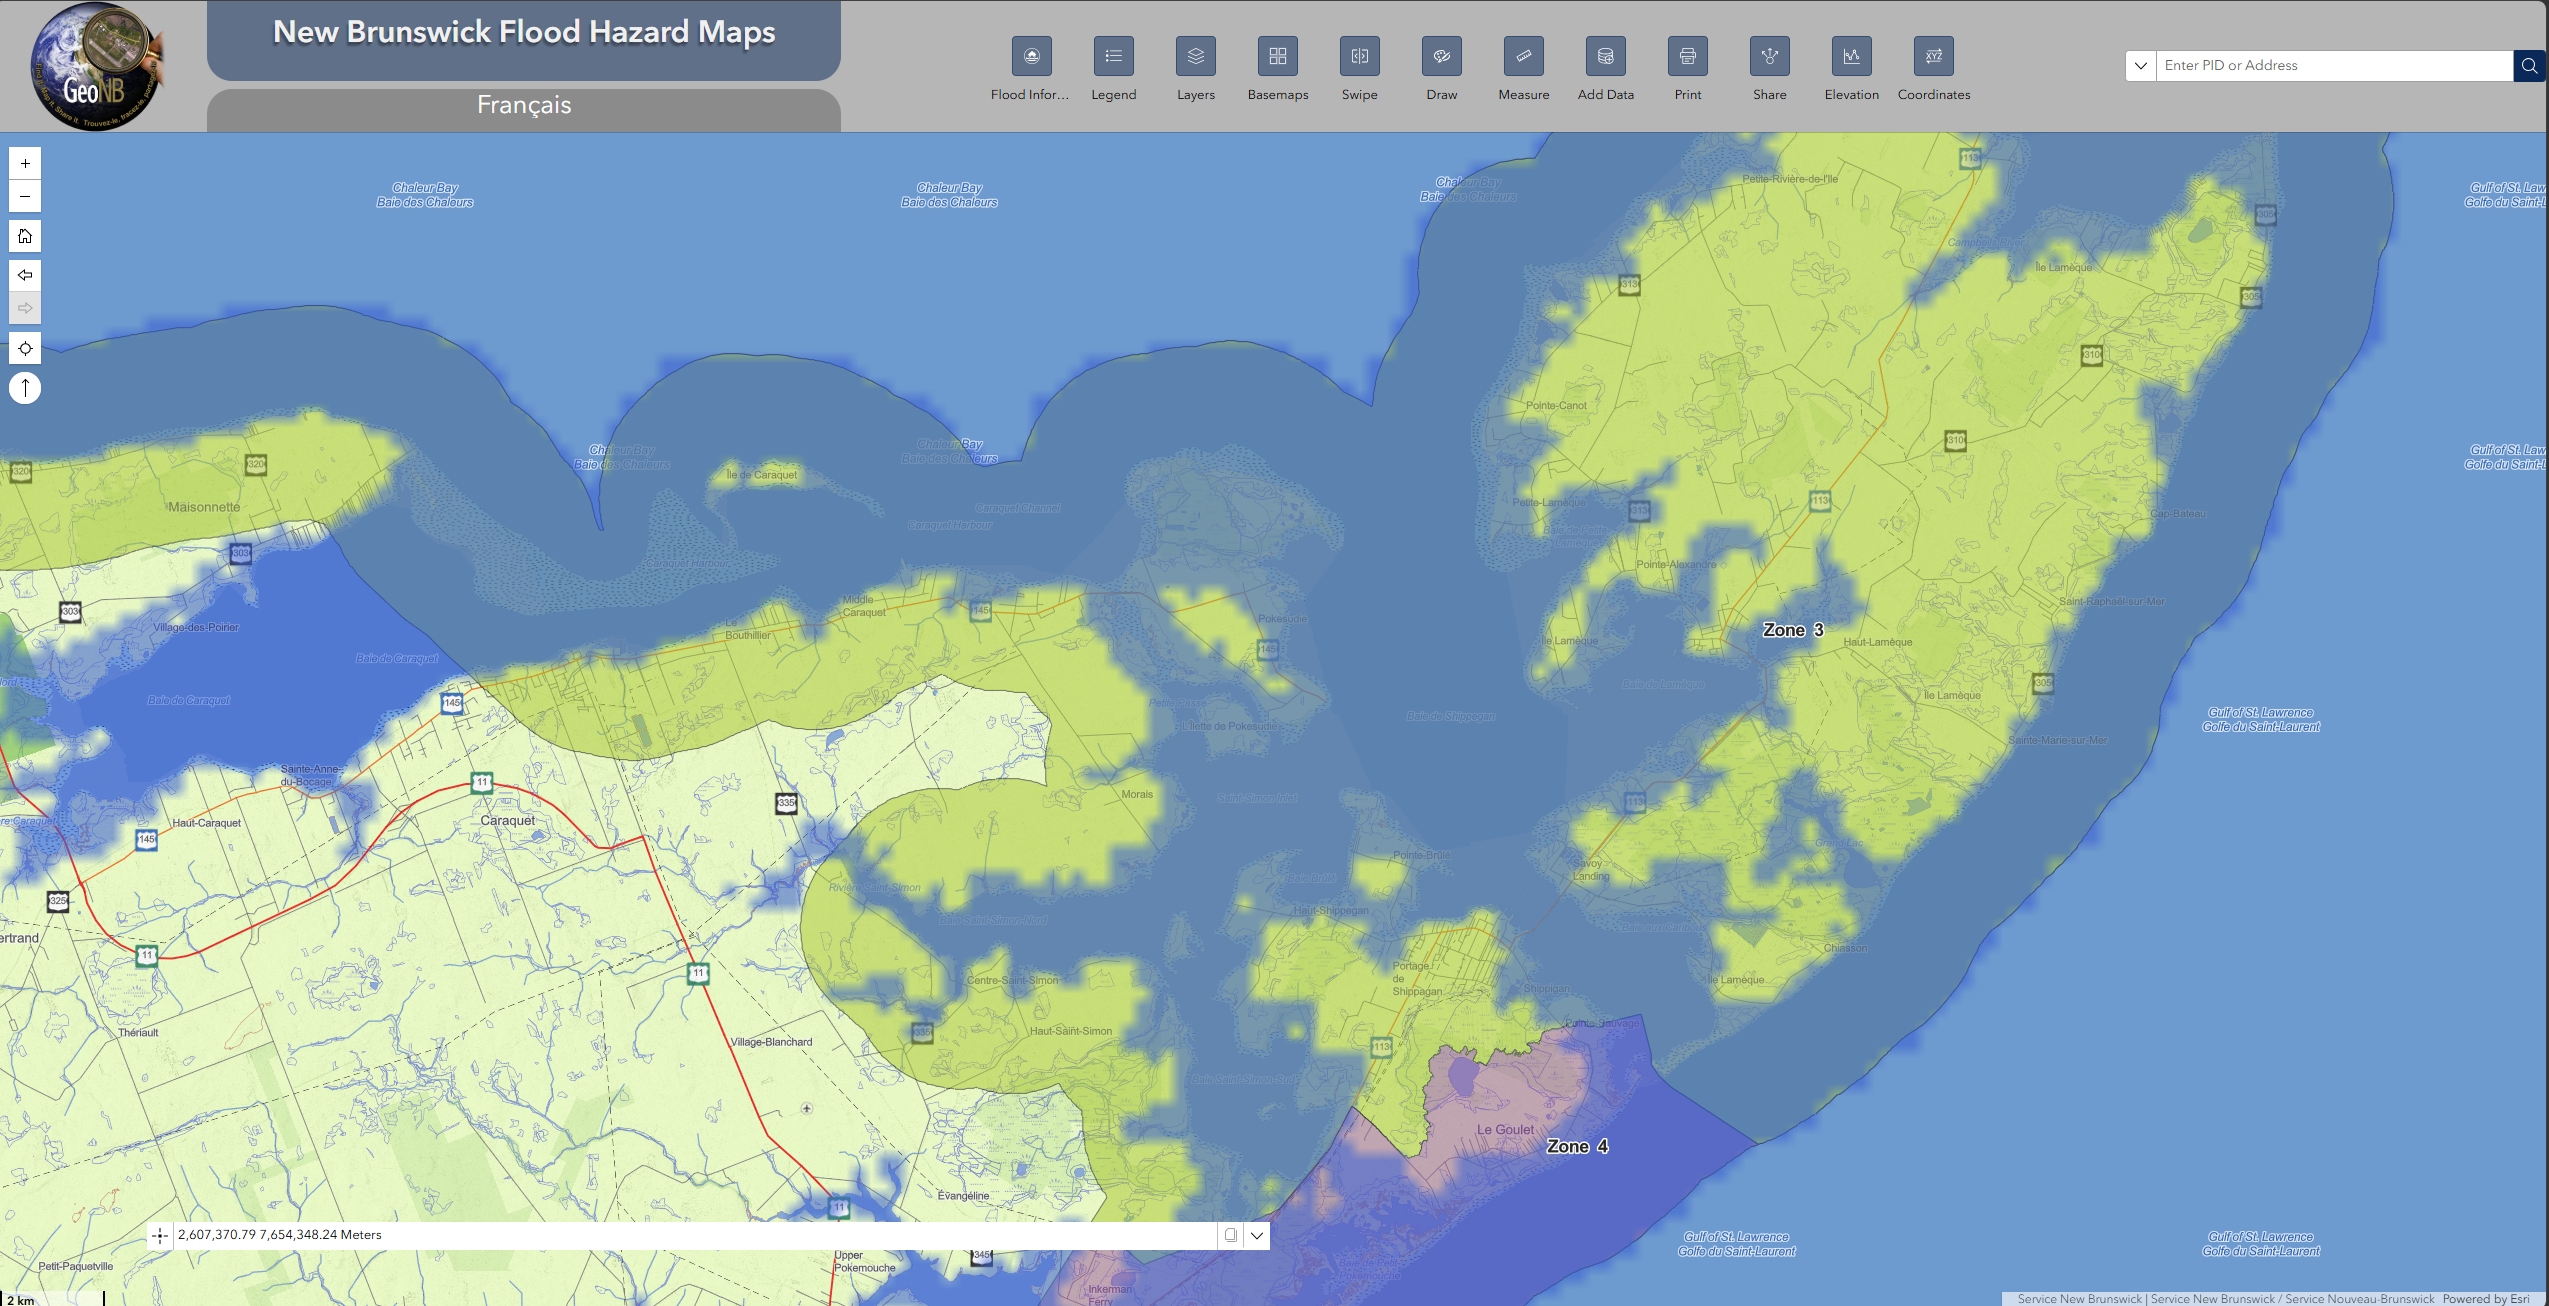This screenshot has width=2549, height=1306.
Task: Copy the coordinates with clipboard icon
Action: [x=1231, y=1235]
